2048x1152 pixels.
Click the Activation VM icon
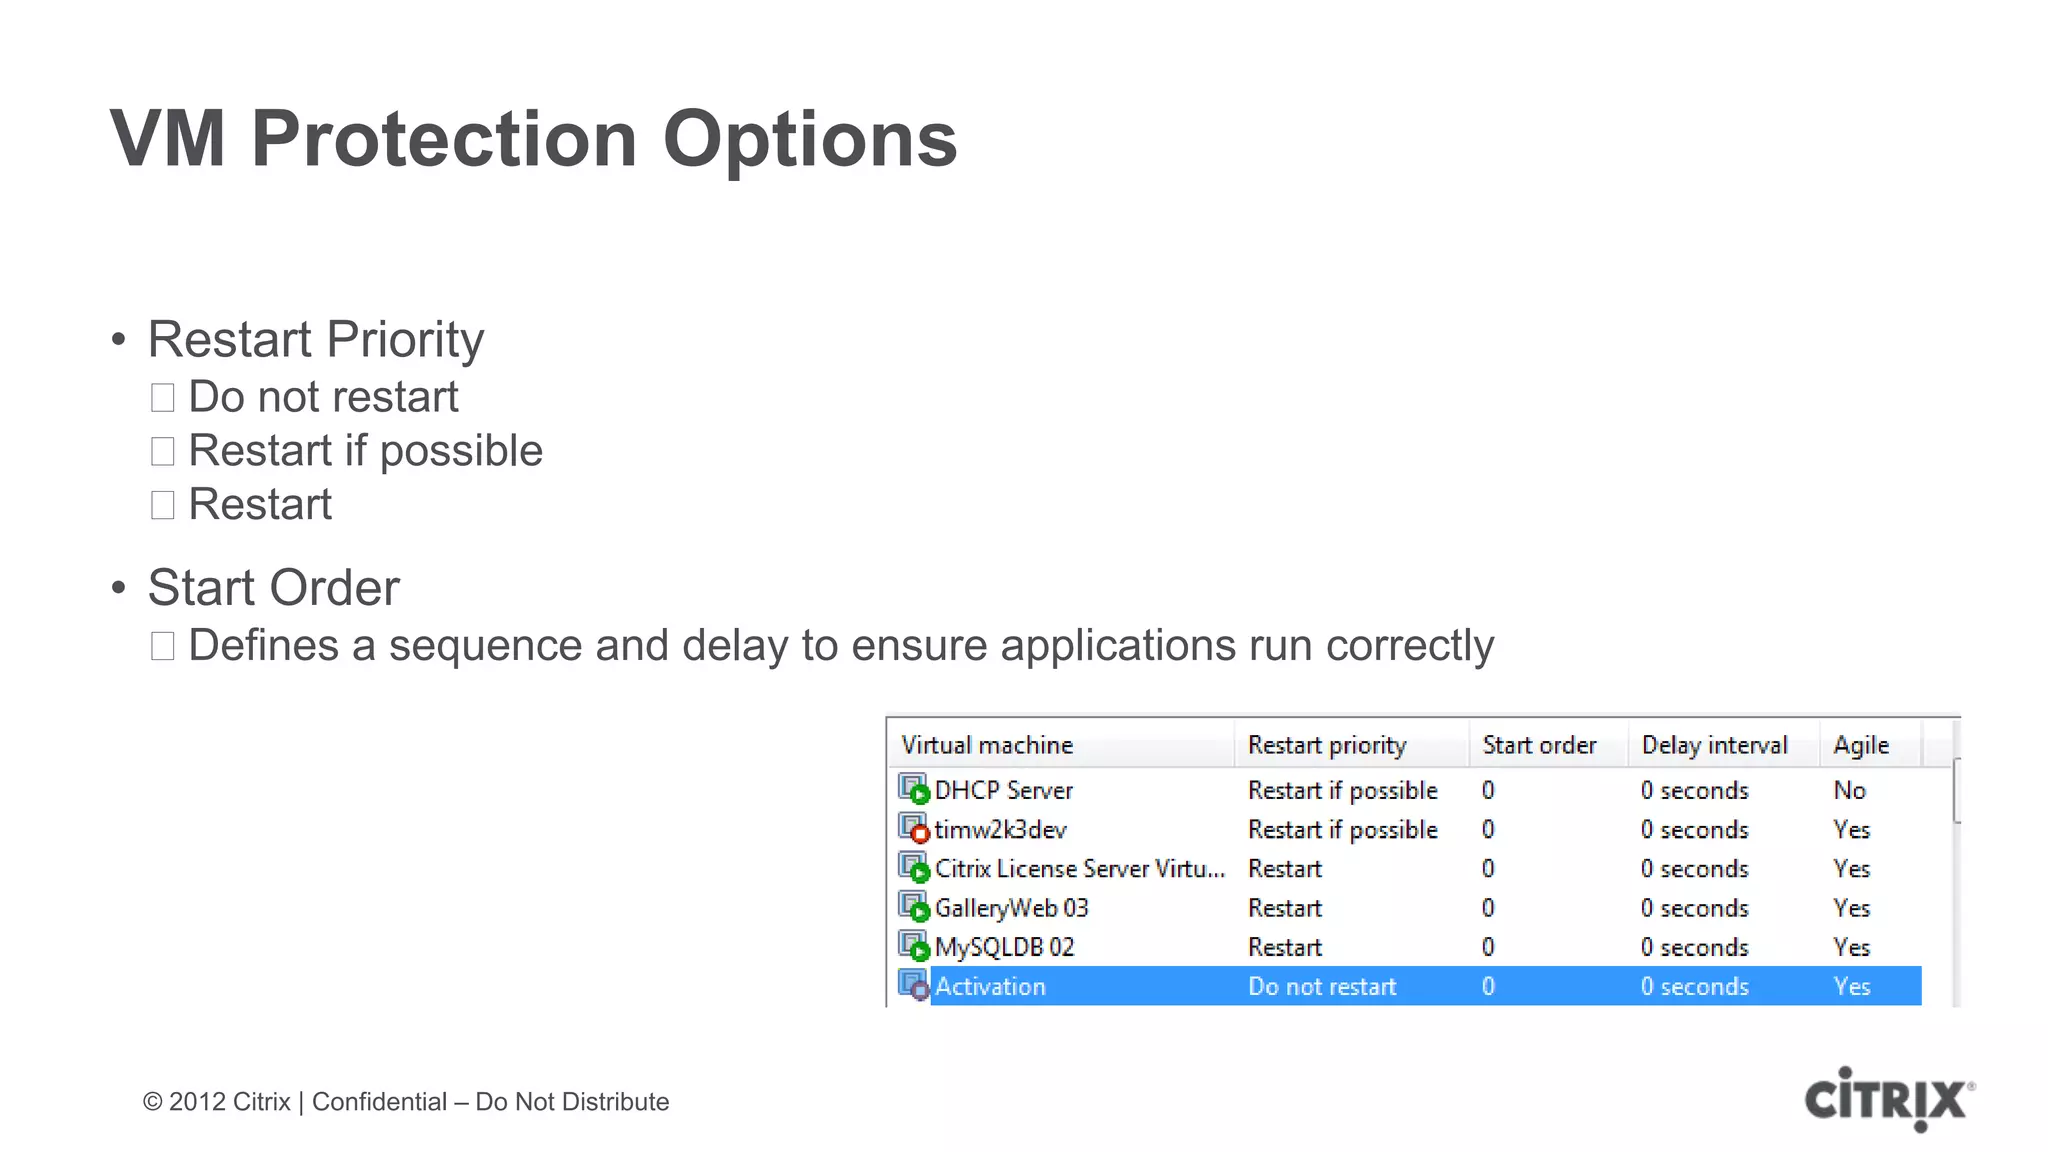914,986
